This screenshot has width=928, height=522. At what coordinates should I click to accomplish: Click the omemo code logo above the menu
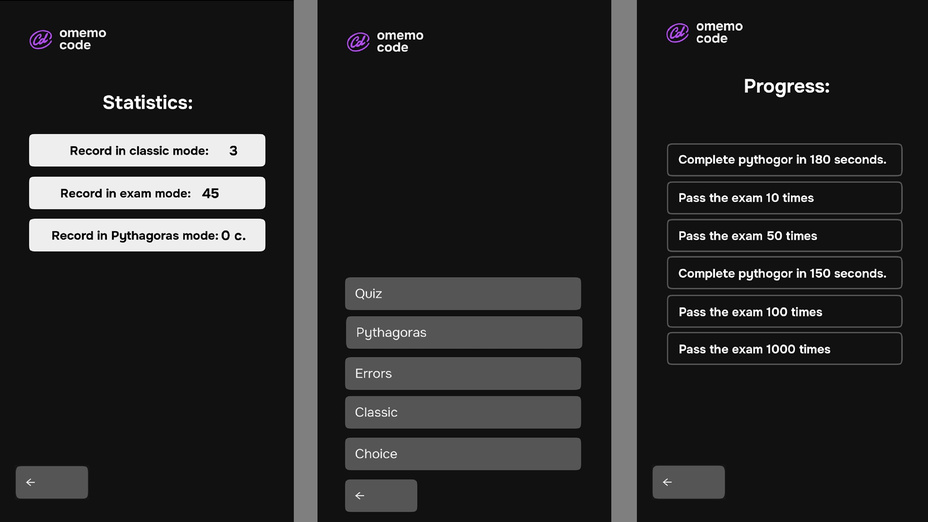click(385, 42)
